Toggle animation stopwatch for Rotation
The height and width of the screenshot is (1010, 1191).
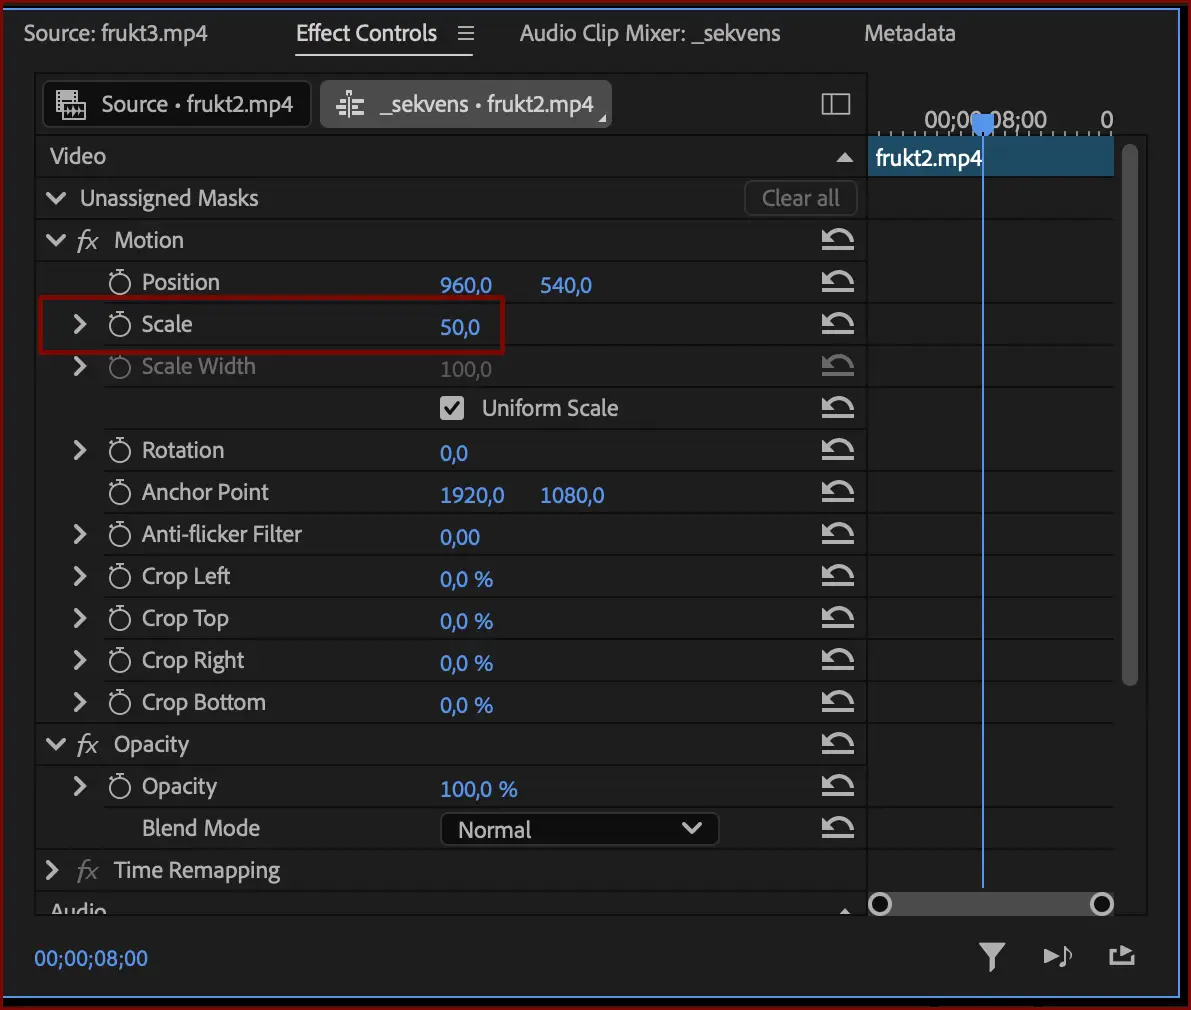pos(119,450)
